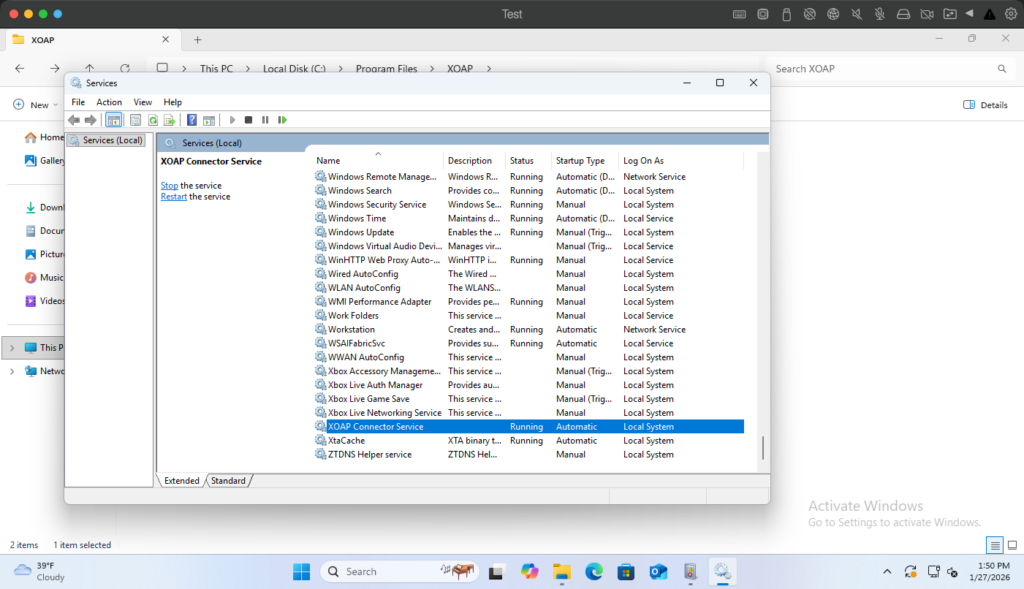Screen dimensions: 1024x589
Task: Select the Windows Update service row
Action: coord(361,232)
